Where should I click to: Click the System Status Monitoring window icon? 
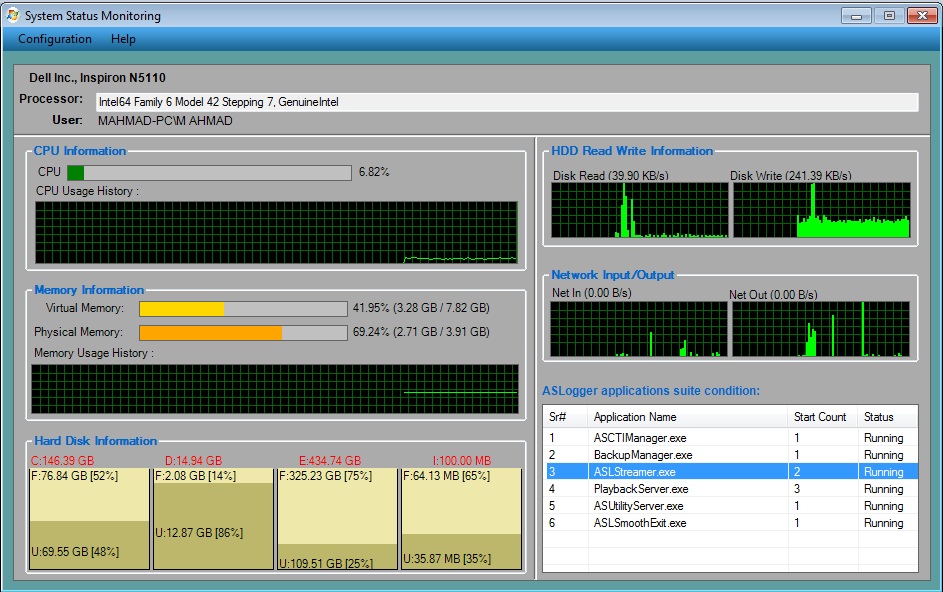(11, 15)
